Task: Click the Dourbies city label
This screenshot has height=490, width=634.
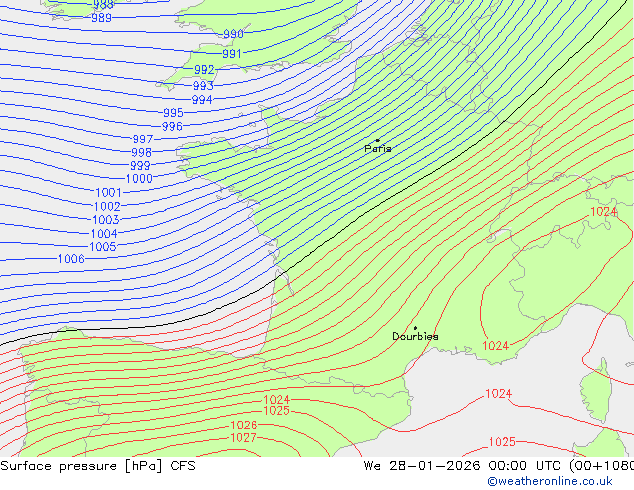Action: pyautogui.click(x=415, y=336)
